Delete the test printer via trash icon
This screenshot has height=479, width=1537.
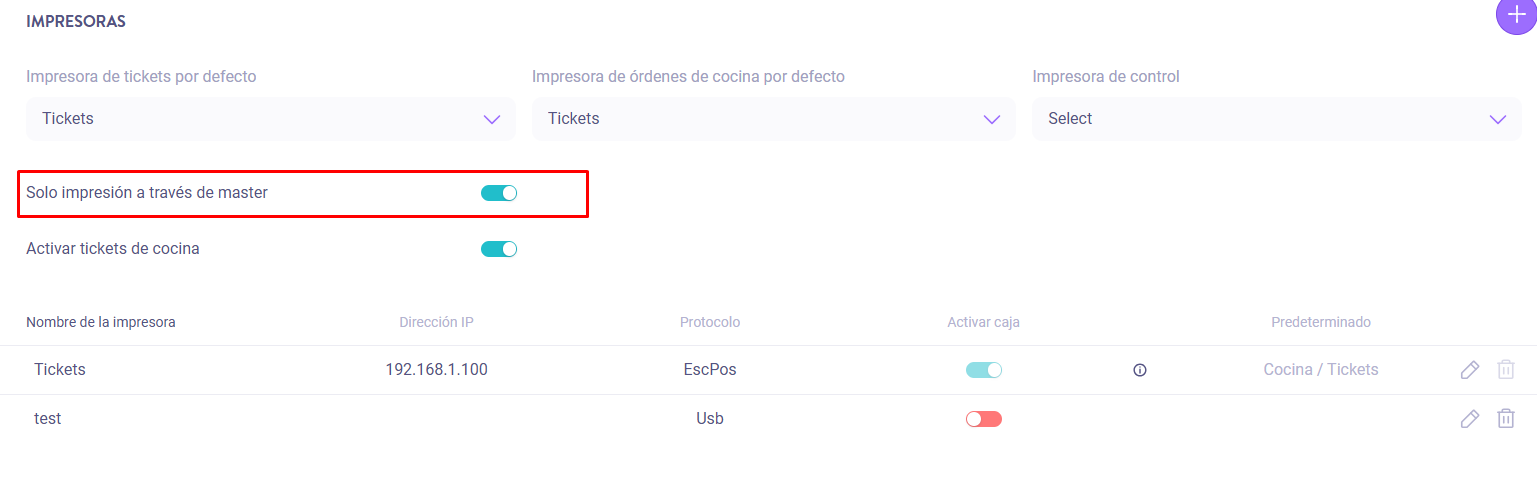(1505, 419)
